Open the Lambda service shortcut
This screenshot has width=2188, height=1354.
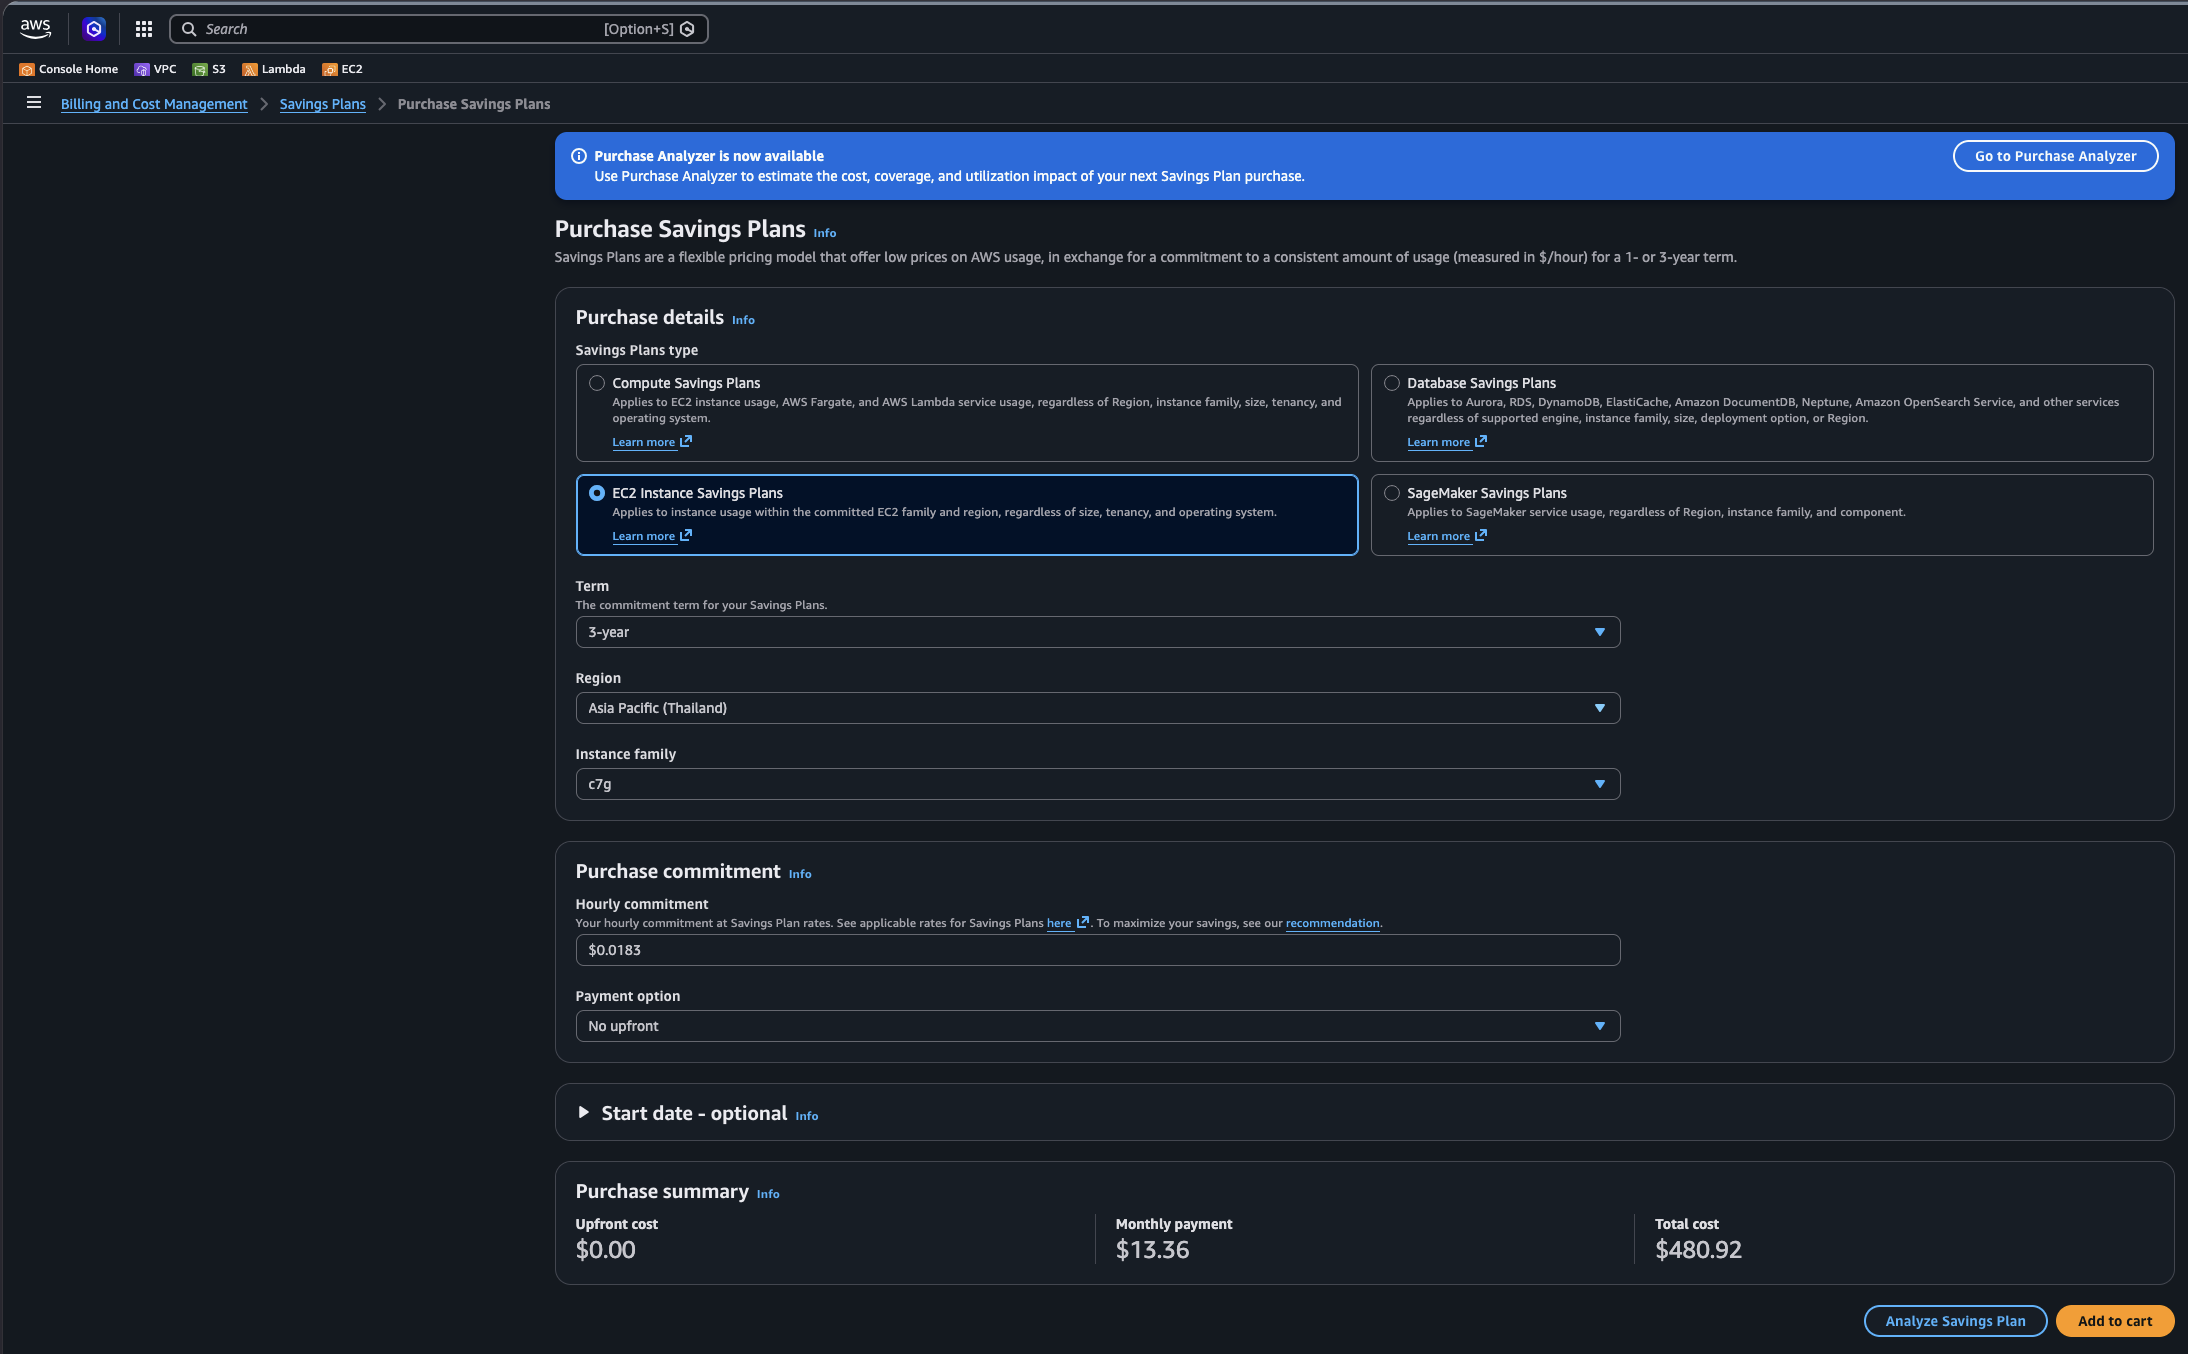pyautogui.click(x=274, y=69)
